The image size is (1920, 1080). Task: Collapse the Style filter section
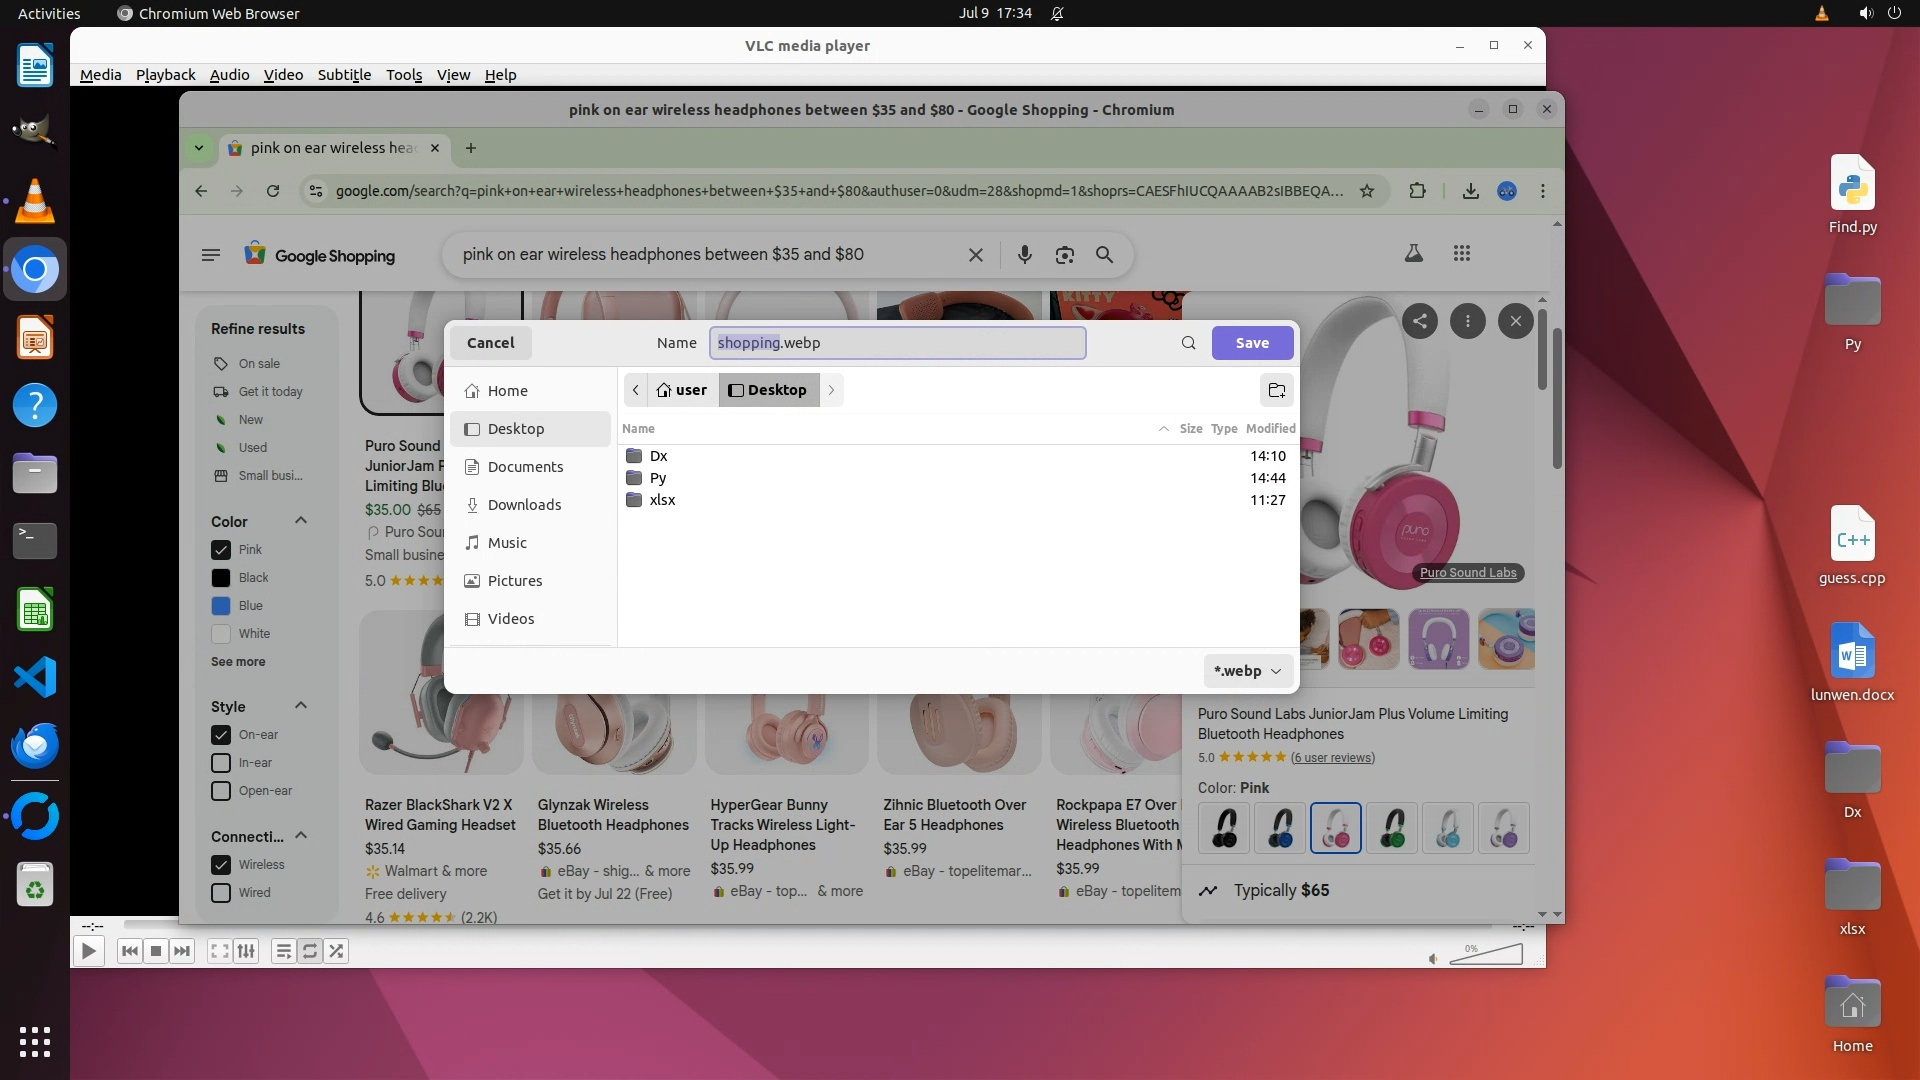pos(300,706)
